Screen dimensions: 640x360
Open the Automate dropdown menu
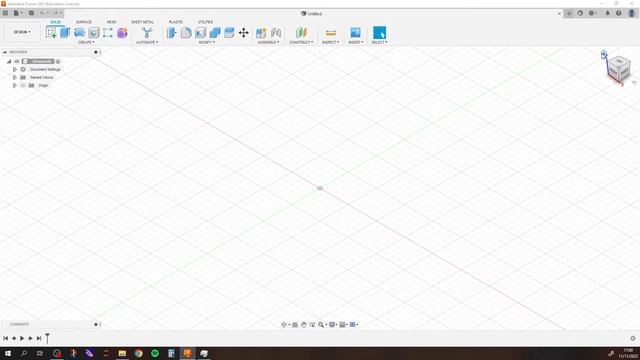coord(147,42)
